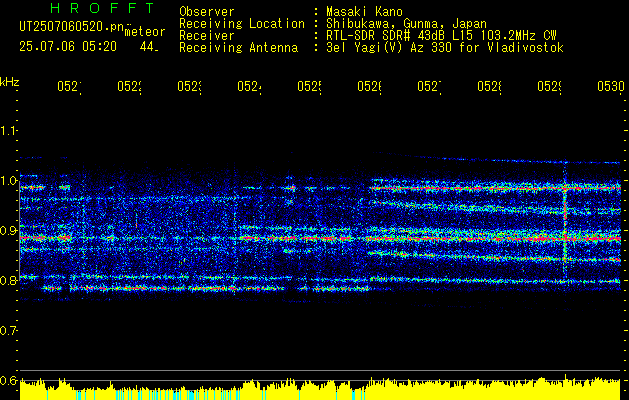
Task: Click the 0521 time axis marker
Action: 69,87
